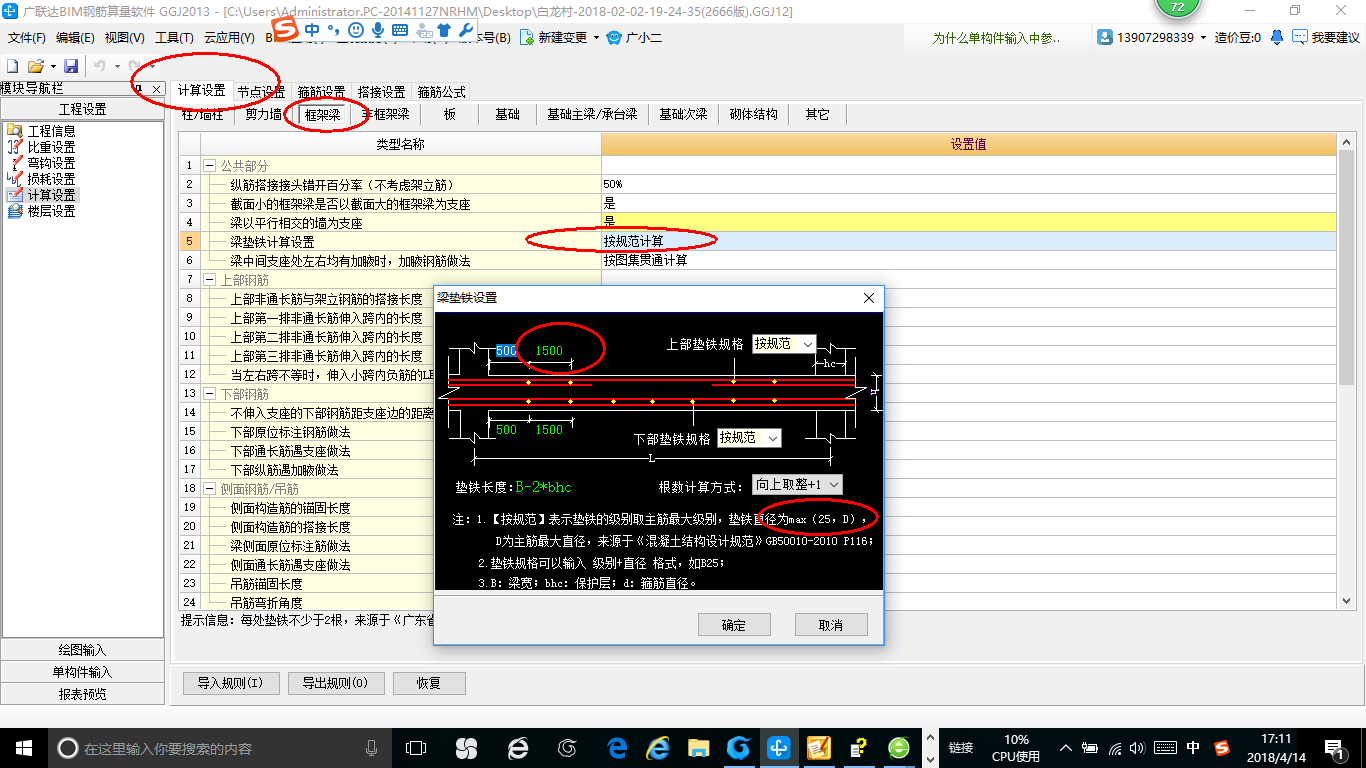
Task: Select 弯钩设置 navigation item
Action: pos(51,163)
